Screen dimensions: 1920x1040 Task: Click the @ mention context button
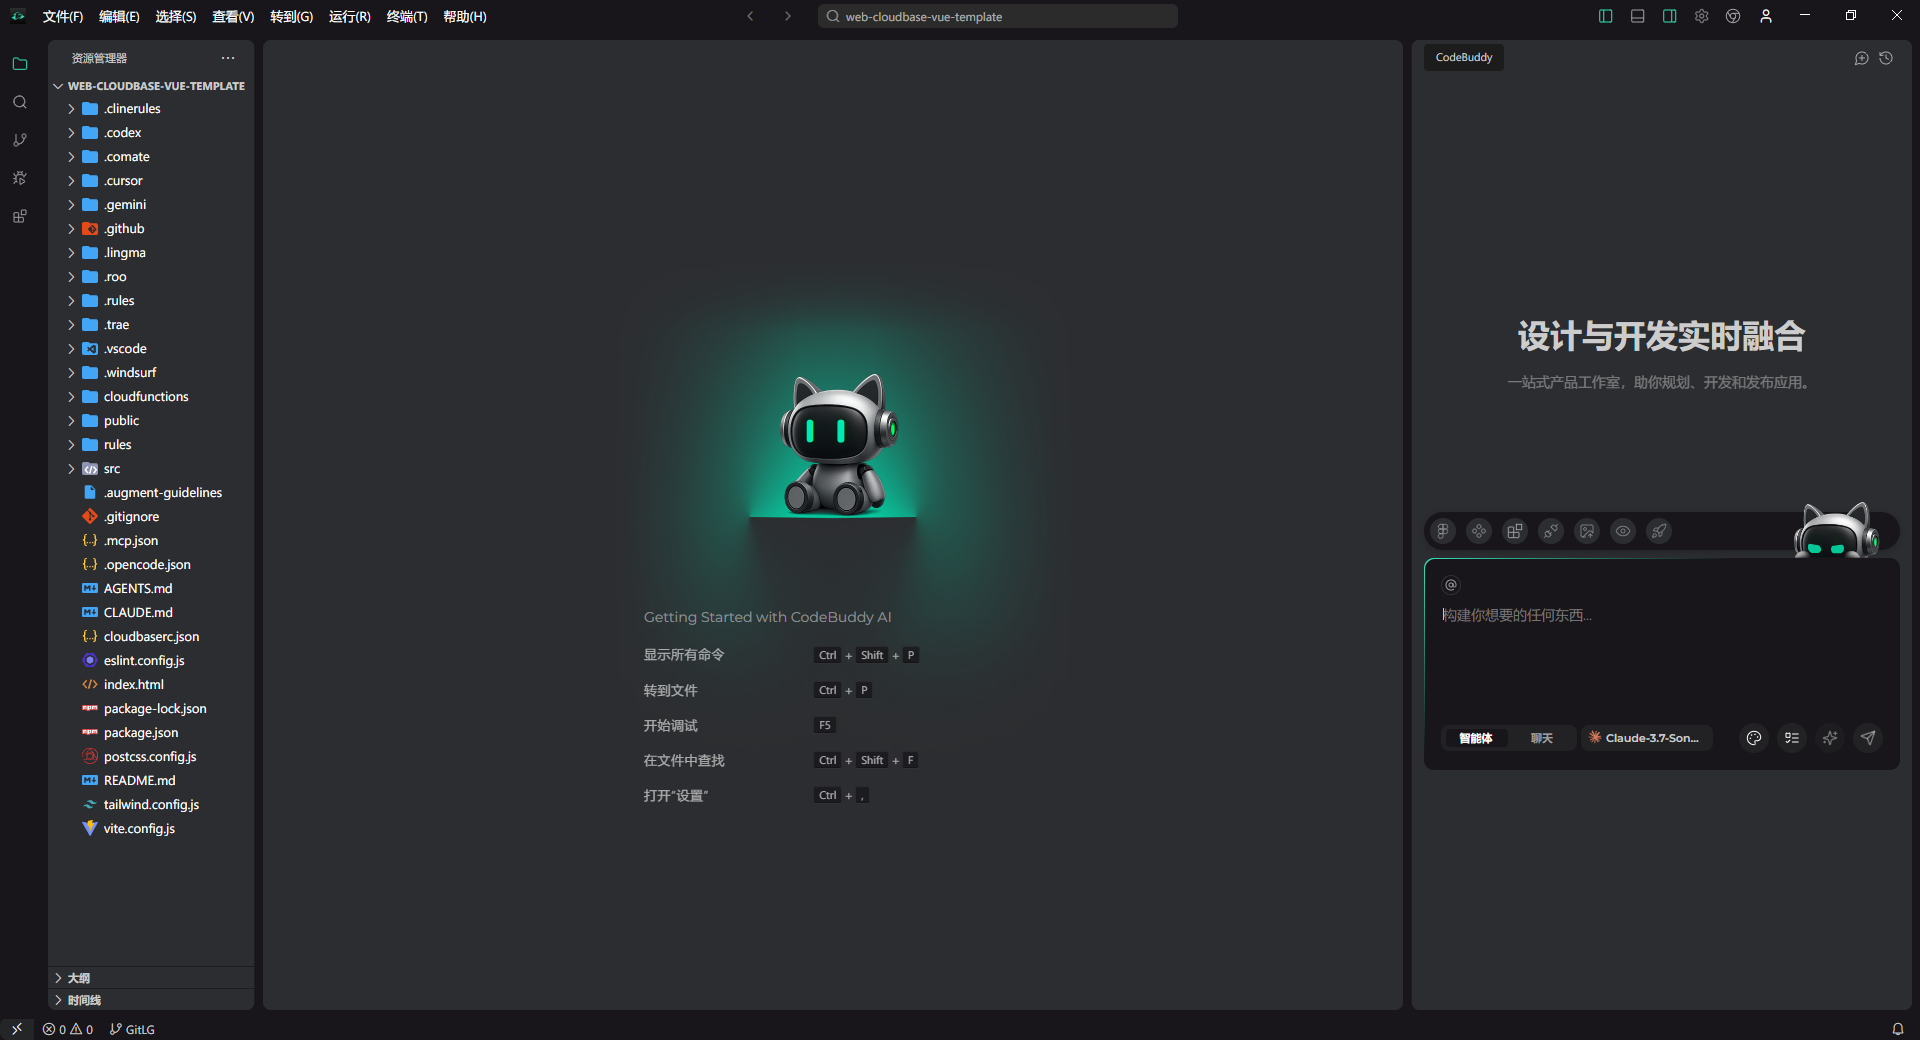click(1451, 585)
